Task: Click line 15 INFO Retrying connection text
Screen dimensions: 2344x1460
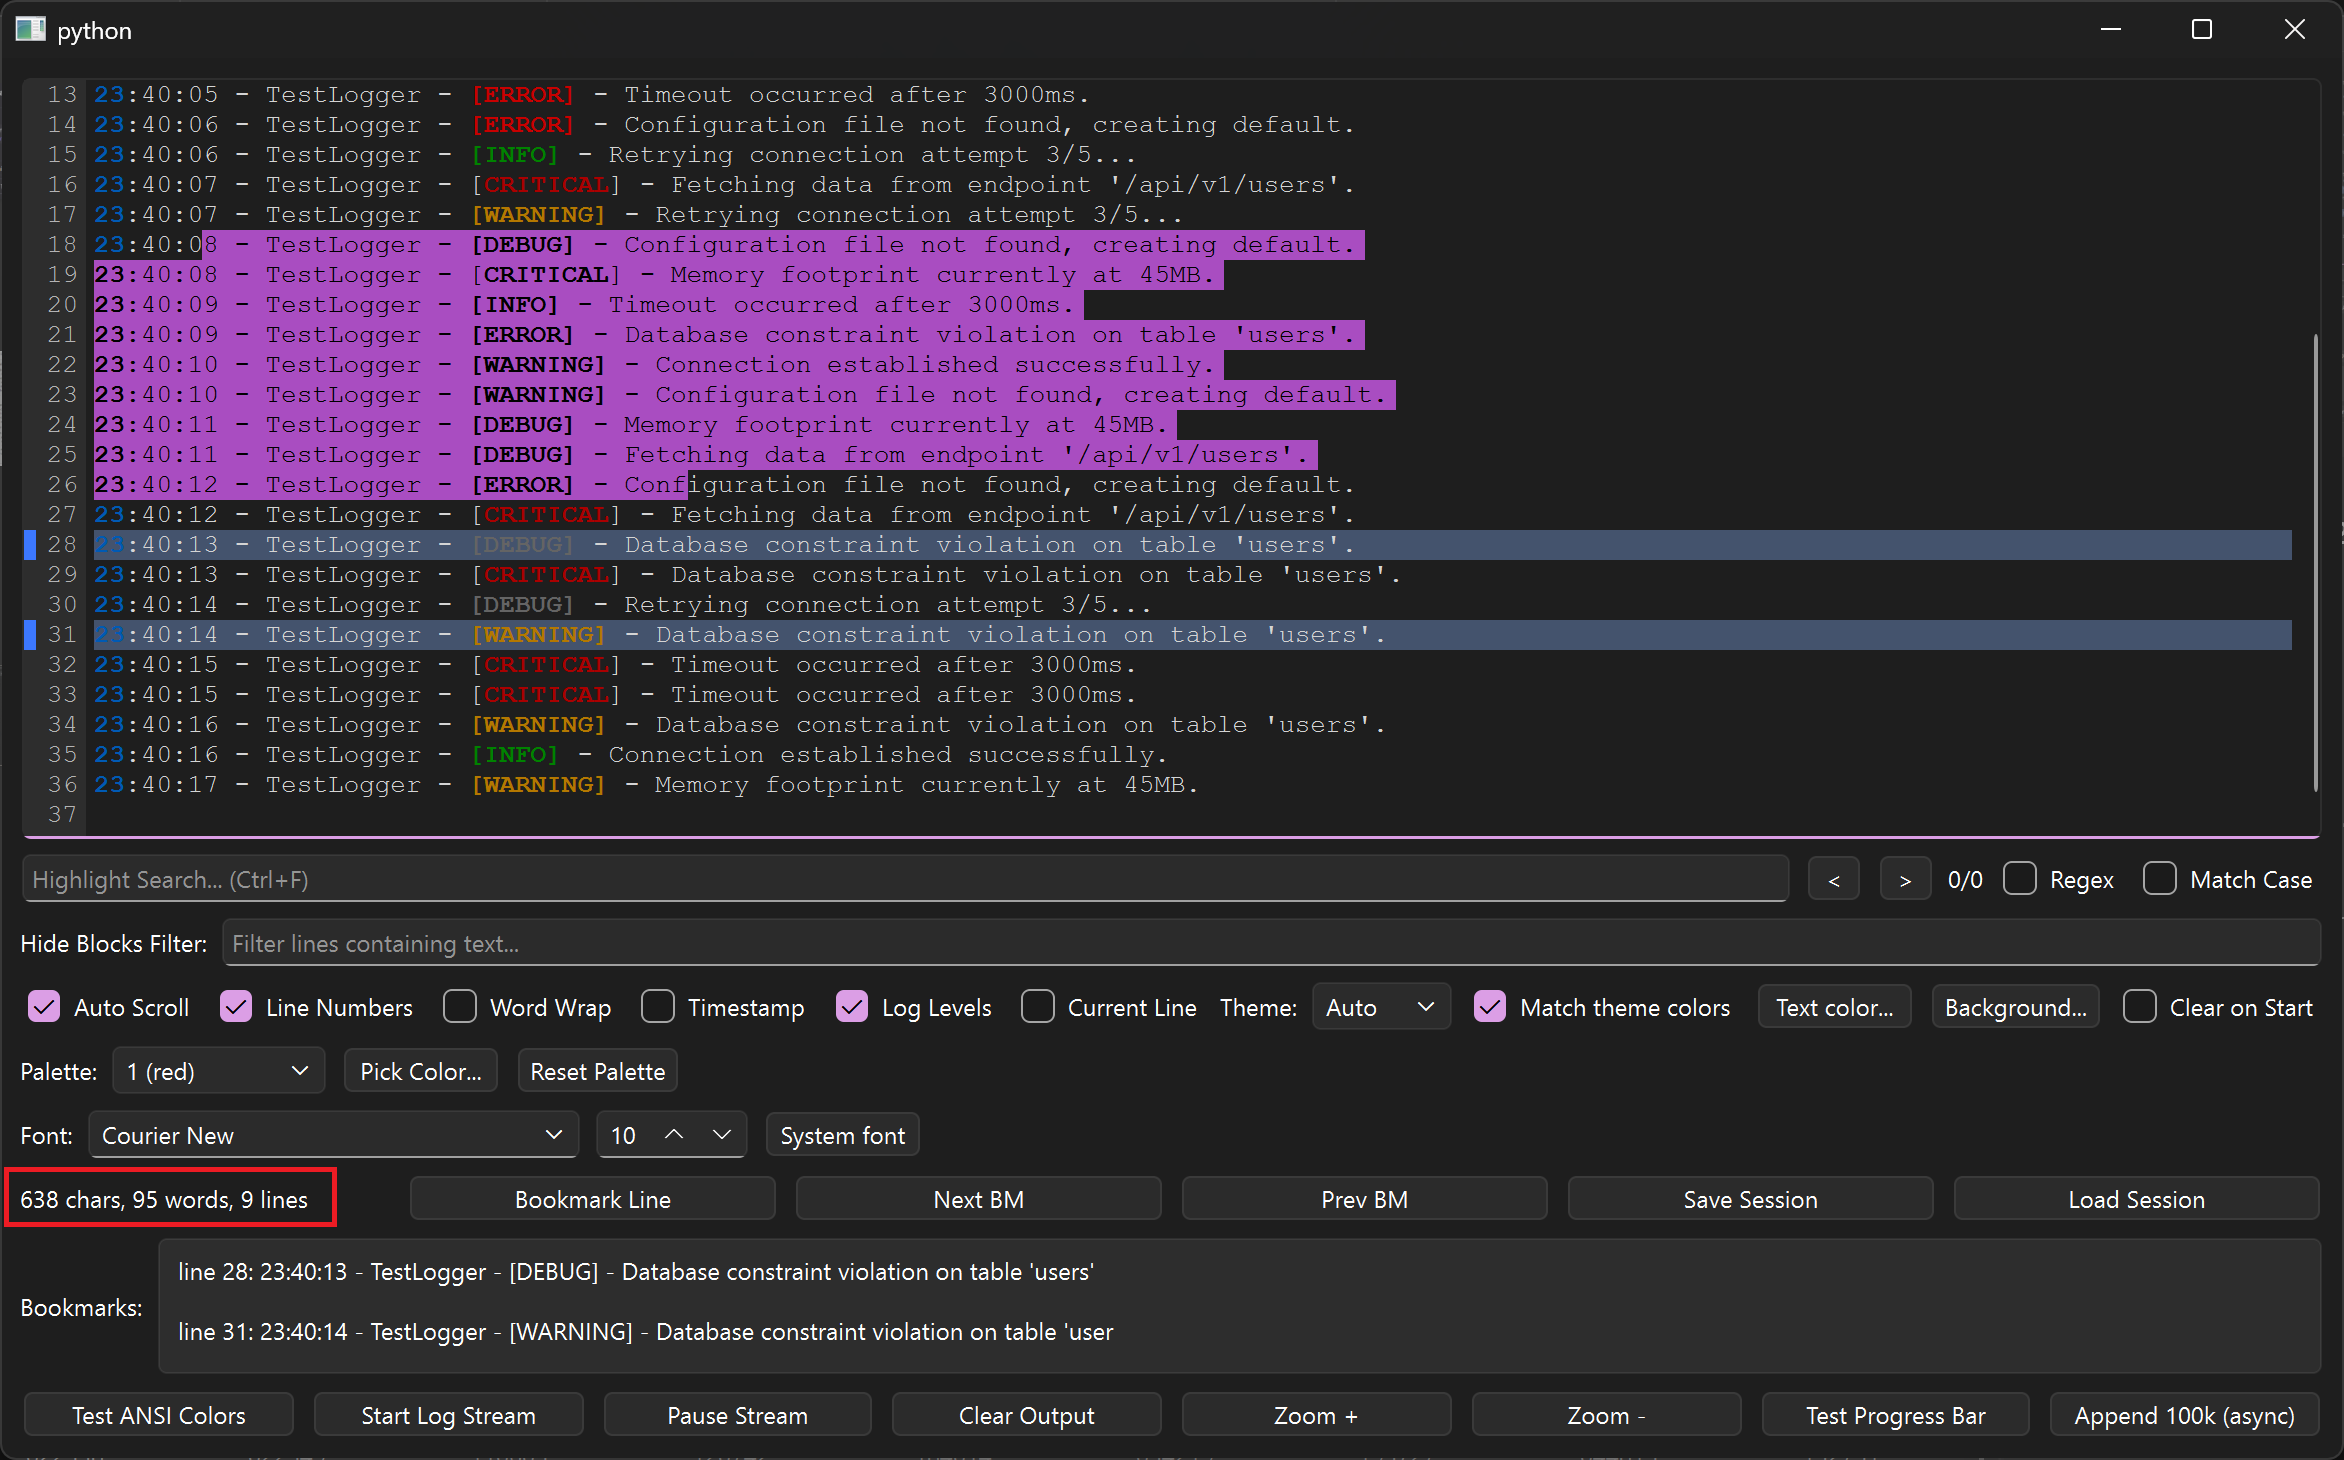Action: tap(871, 154)
